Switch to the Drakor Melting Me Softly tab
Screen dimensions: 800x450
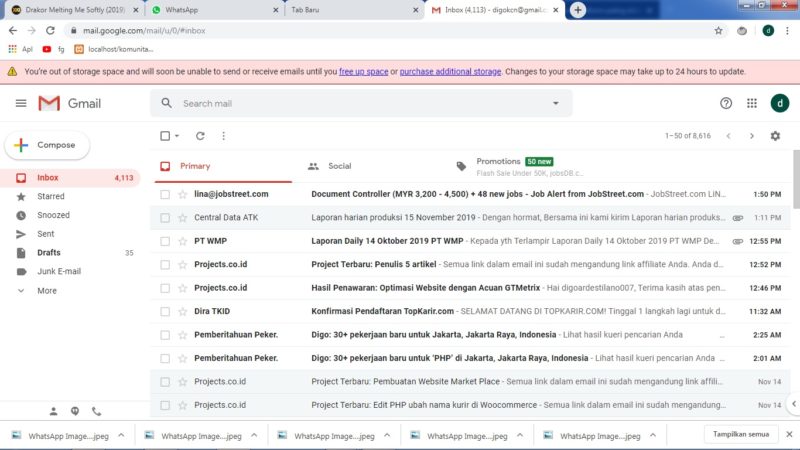pos(74,10)
